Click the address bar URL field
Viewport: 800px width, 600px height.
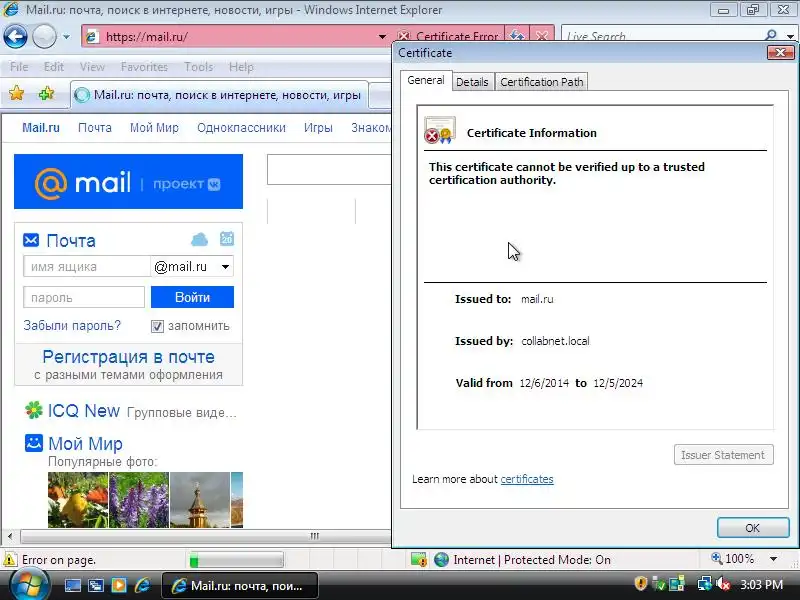point(230,37)
